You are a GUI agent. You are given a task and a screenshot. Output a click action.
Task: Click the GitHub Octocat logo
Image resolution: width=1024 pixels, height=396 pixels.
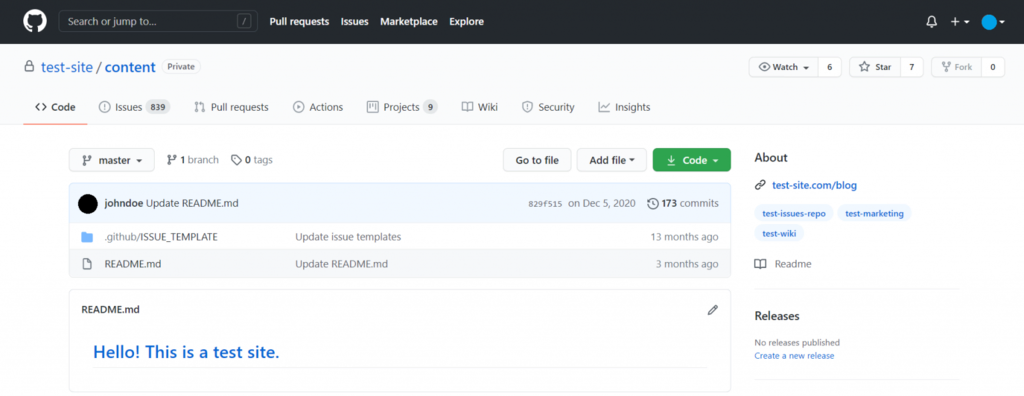coord(35,22)
